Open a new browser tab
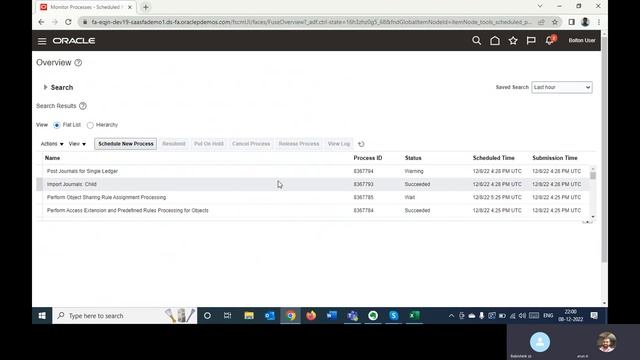Screen dimensions: 640x360 (146, 7)
